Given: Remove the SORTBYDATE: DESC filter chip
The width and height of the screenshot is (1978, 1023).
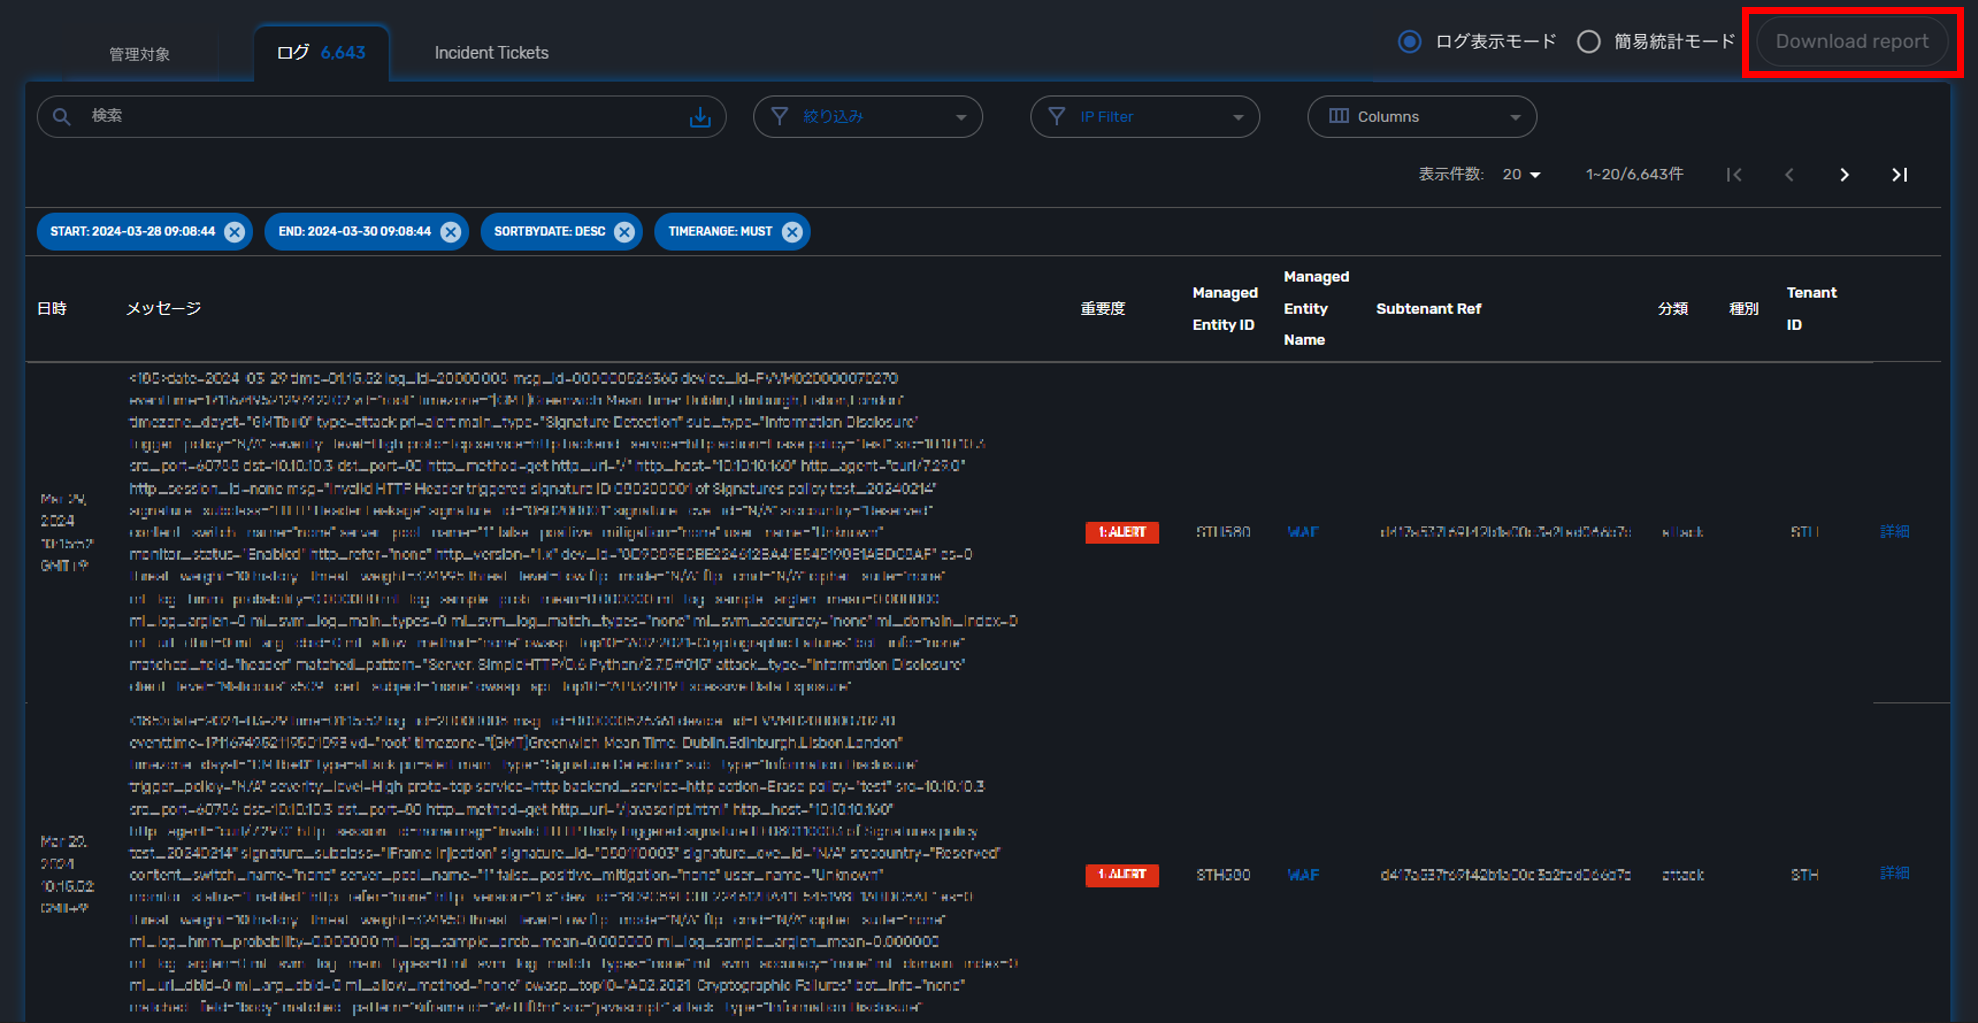Looking at the screenshot, I should [625, 232].
